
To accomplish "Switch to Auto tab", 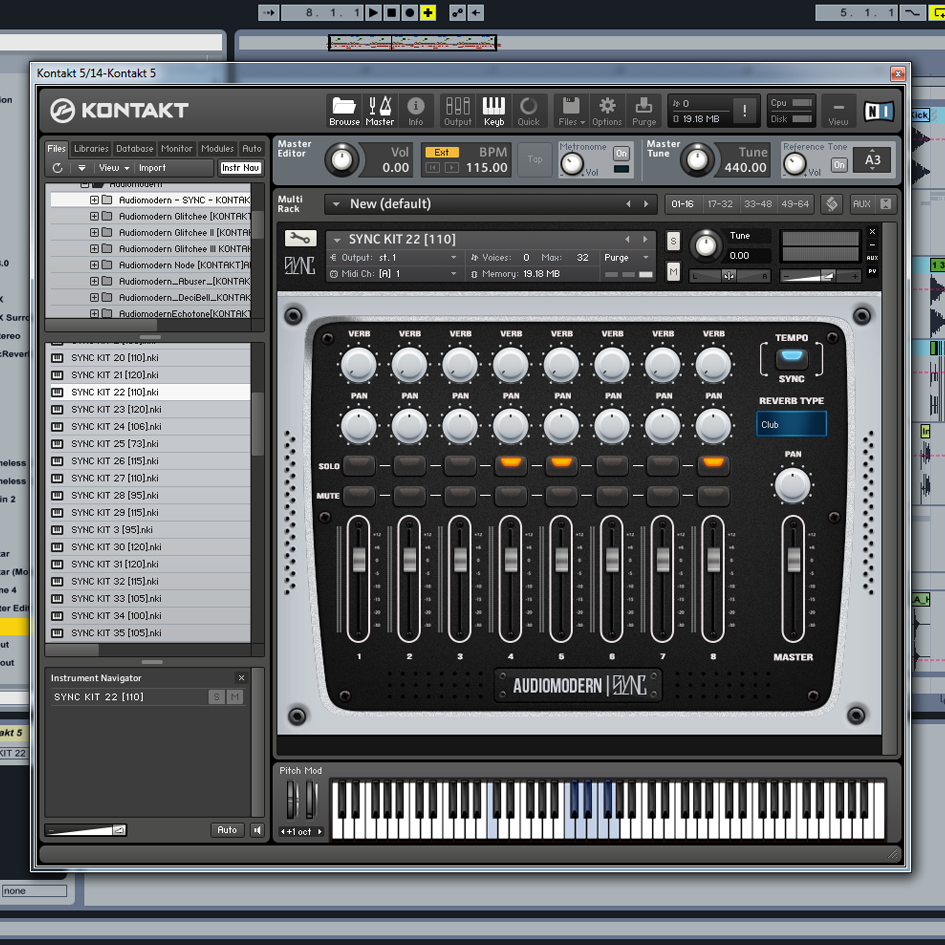I will coord(252,148).
